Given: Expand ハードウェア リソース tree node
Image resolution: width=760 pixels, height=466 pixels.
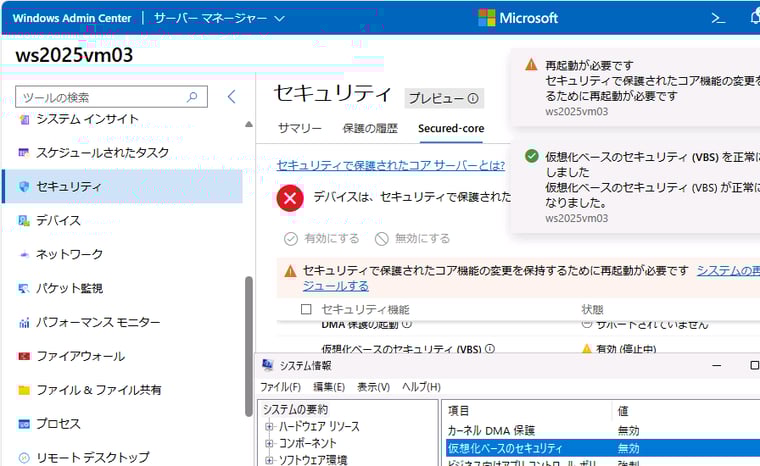Looking at the screenshot, I should [x=269, y=427].
